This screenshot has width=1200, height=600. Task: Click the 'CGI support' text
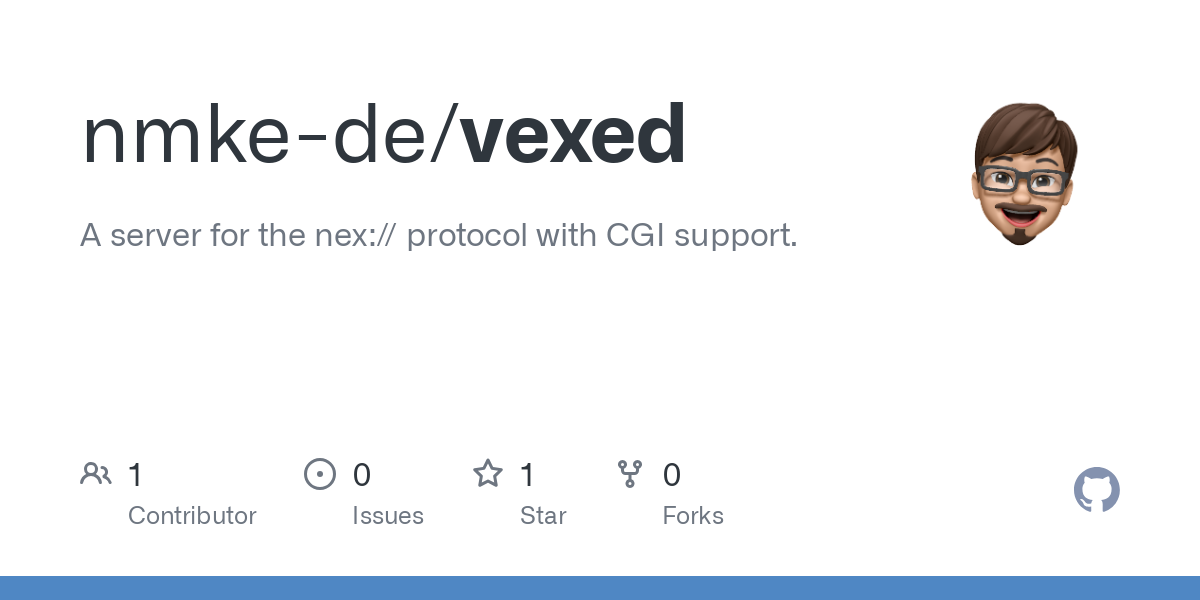click(701, 236)
